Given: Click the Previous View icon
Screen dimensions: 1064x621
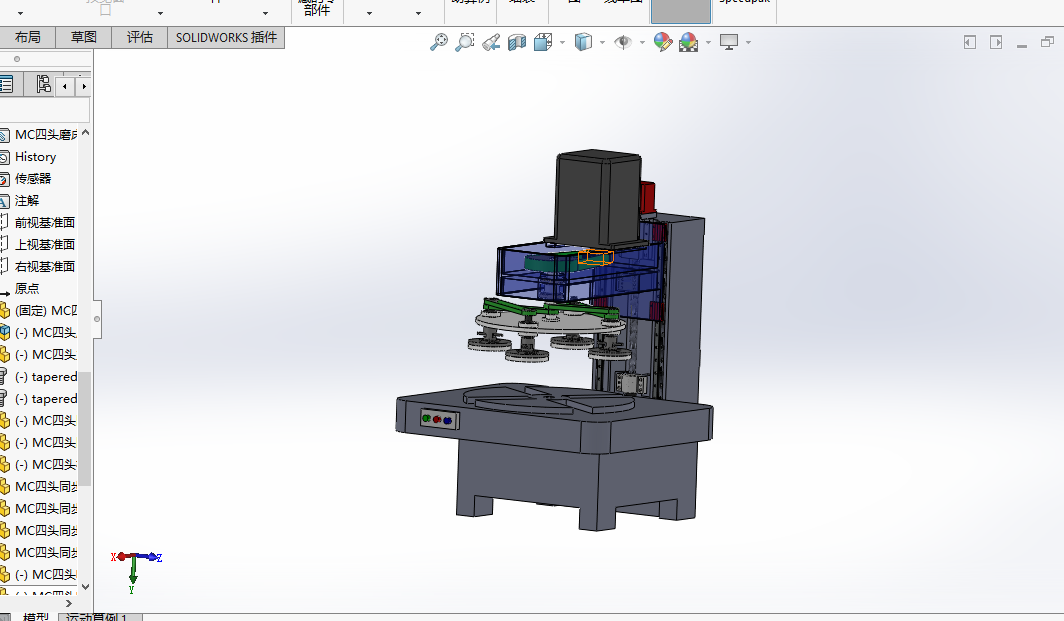Looking at the screenshot, I should click(x=491, y=42).
